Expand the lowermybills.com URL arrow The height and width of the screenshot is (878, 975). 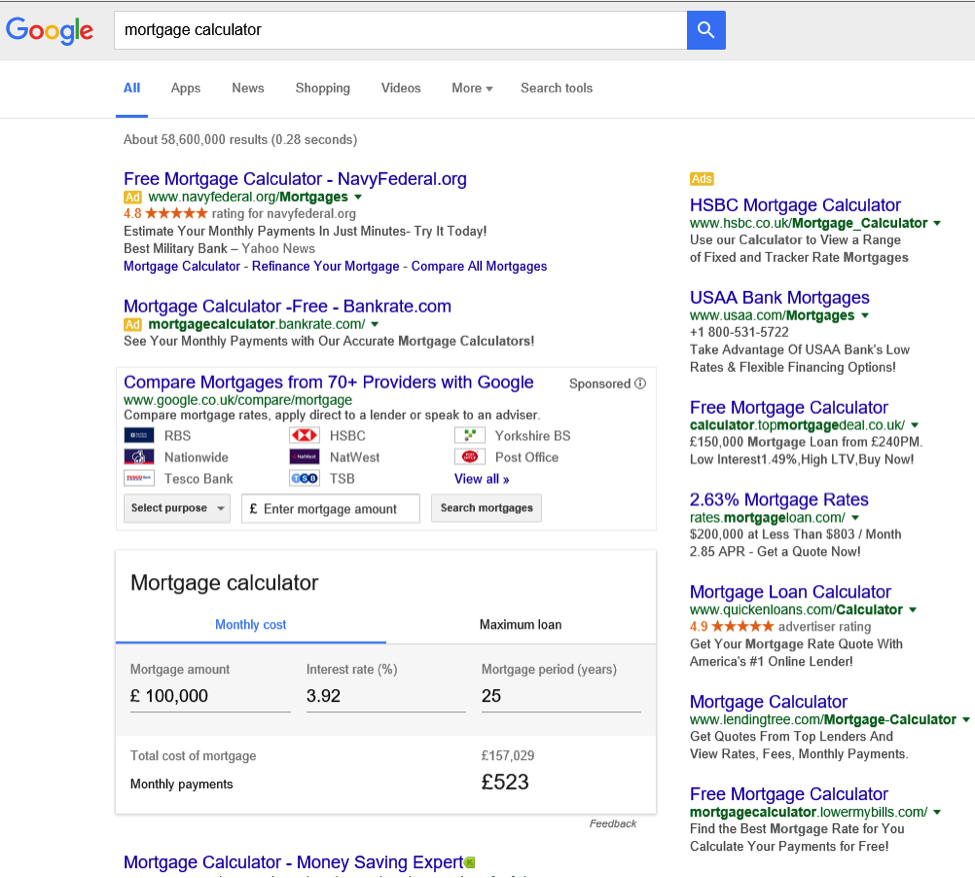tap(937, 812)
